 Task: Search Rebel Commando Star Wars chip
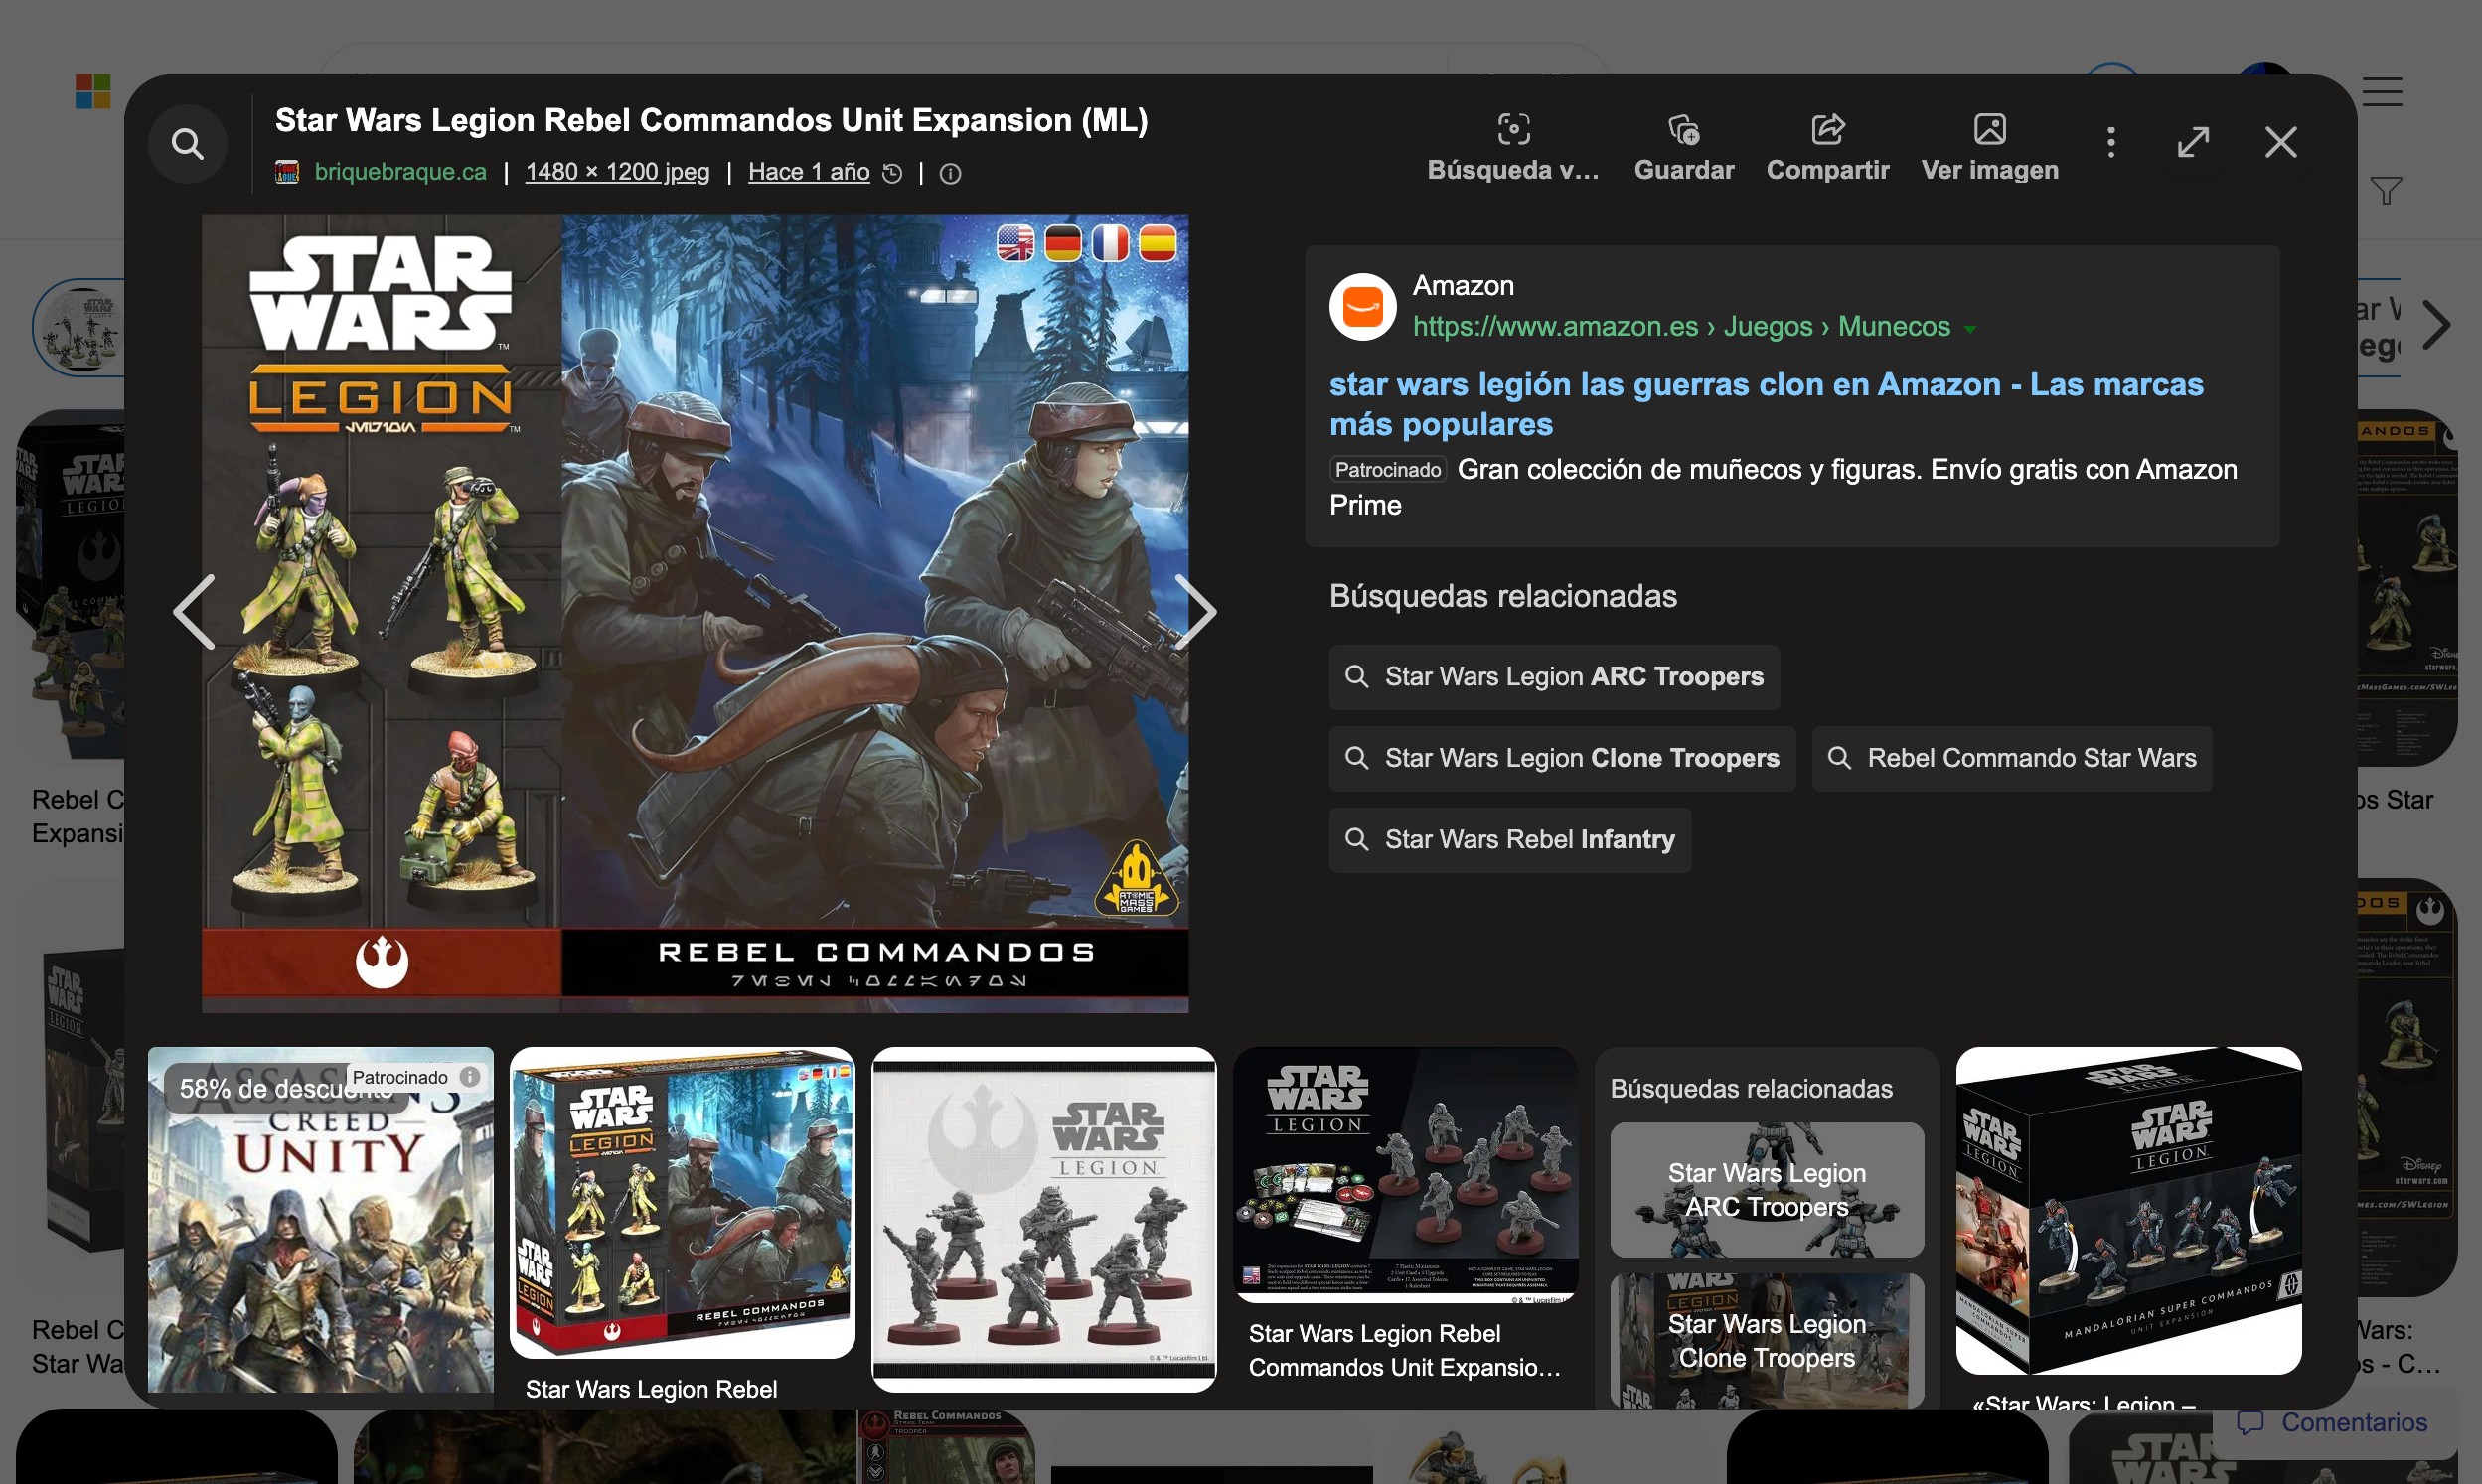2012,759
